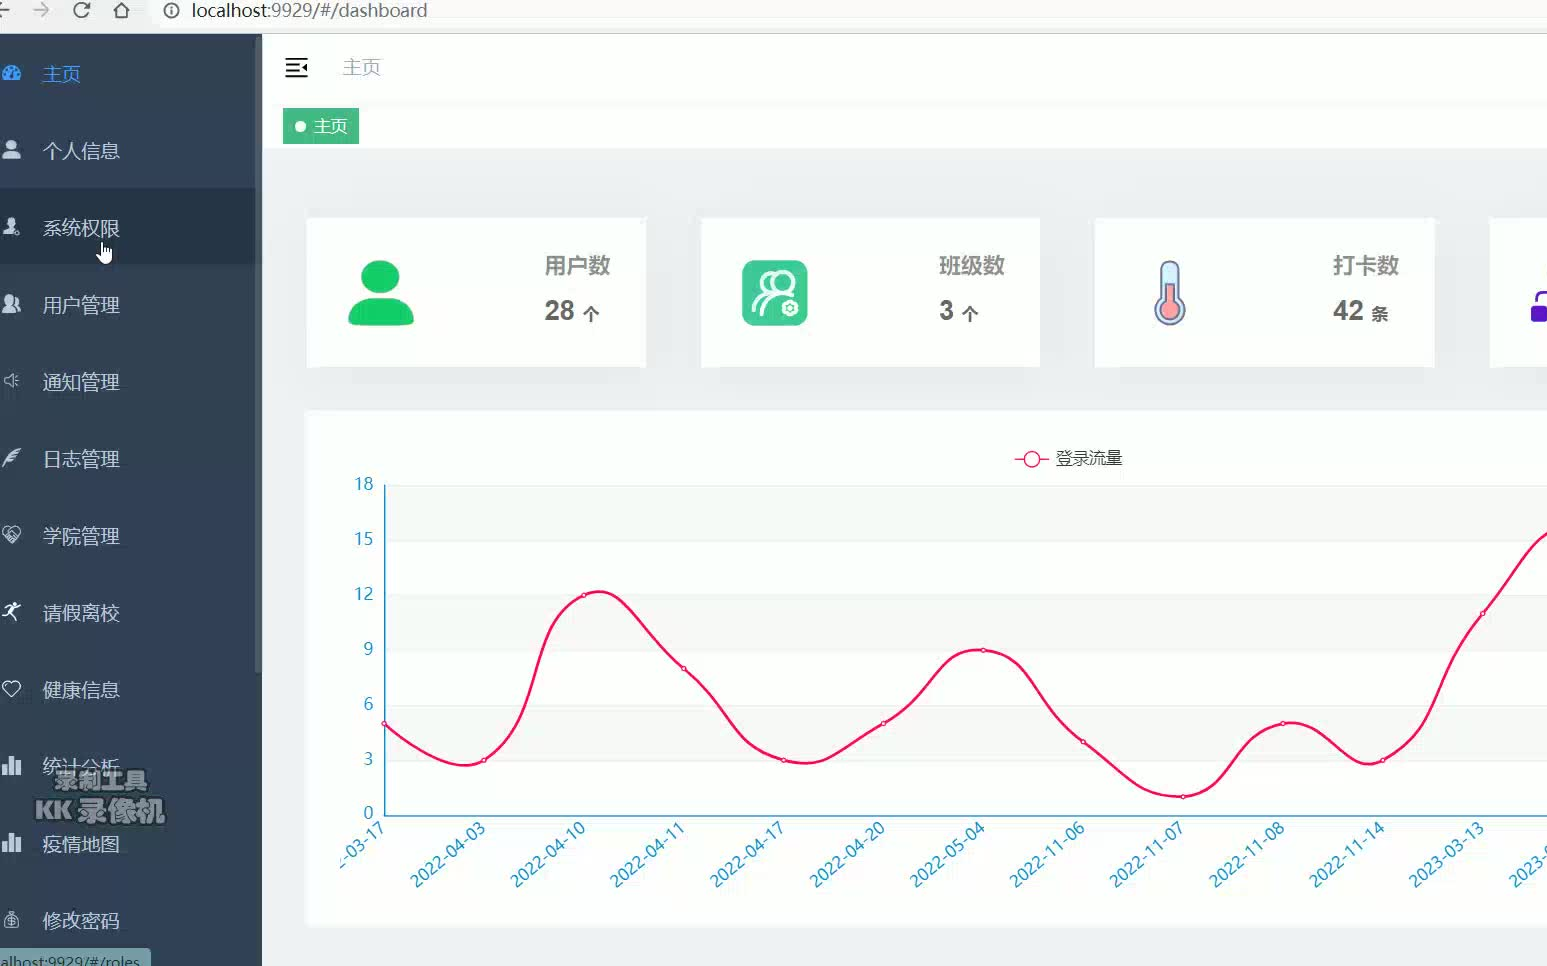Collapse the sidebar with the hamburger toggle
1547x966 pixels.
tap(297, 68)
